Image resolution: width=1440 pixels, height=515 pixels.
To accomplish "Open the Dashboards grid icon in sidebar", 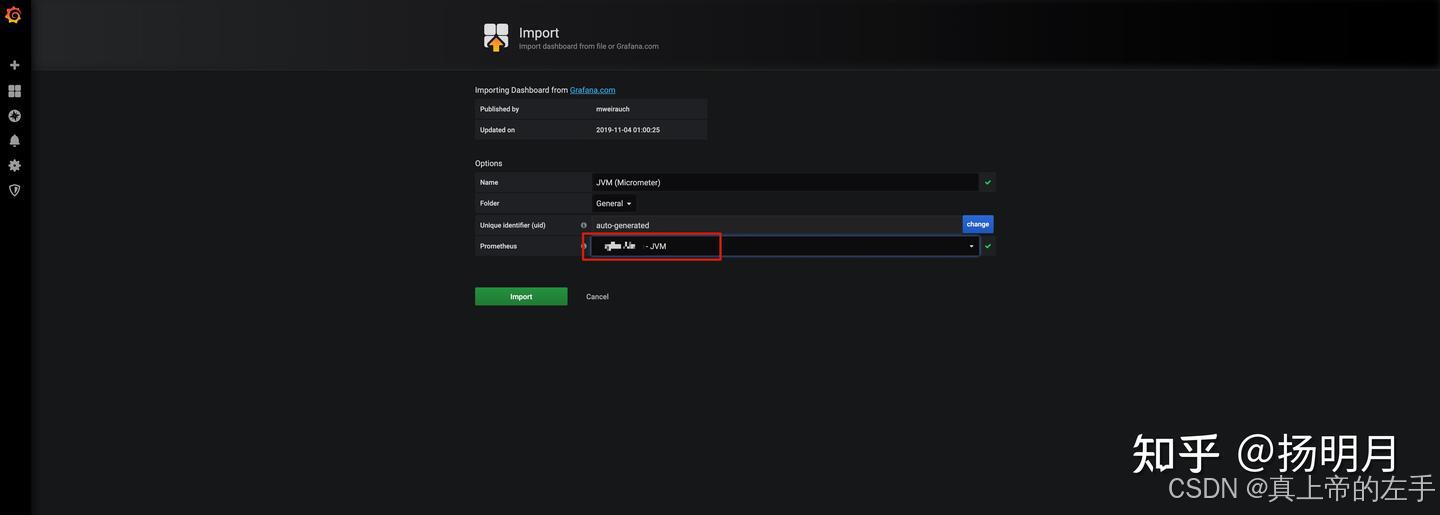I will tap(14, 91).
